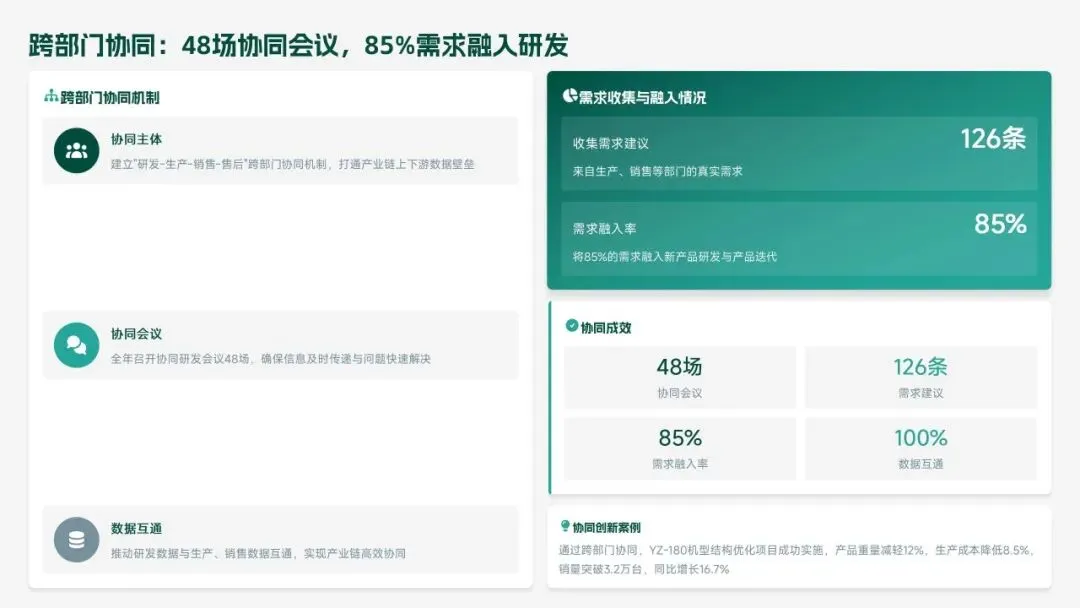
Task: Click the large 85% value in green card
Action: click(1000, 224)
